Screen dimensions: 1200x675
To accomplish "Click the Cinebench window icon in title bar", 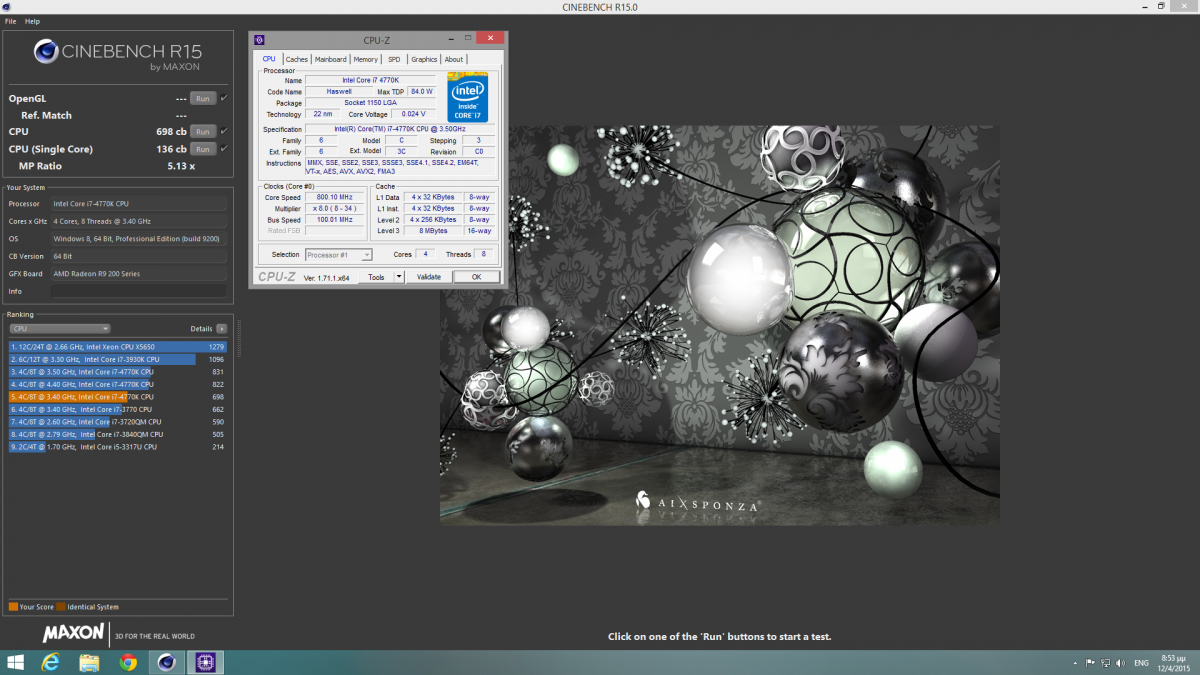I will pyautogui.click(x=7, y=7).
